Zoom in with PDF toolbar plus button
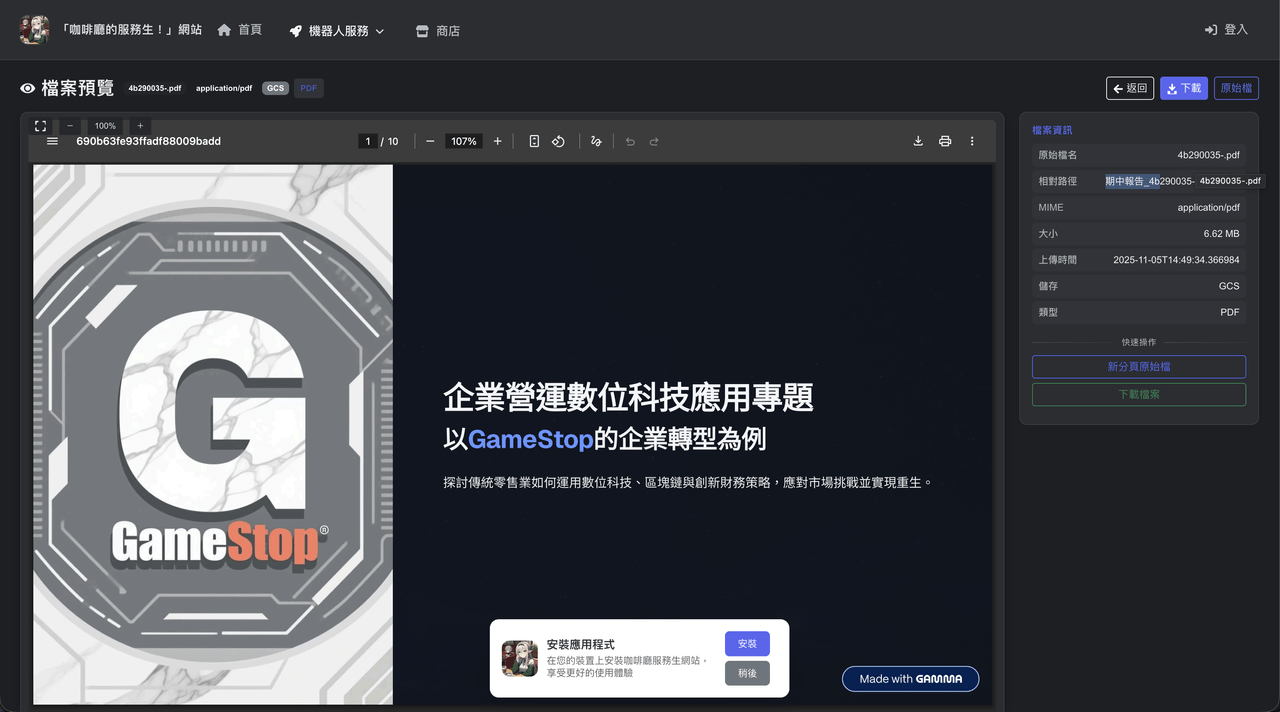The image size is (1280, 712). click(x=498, y=141)
